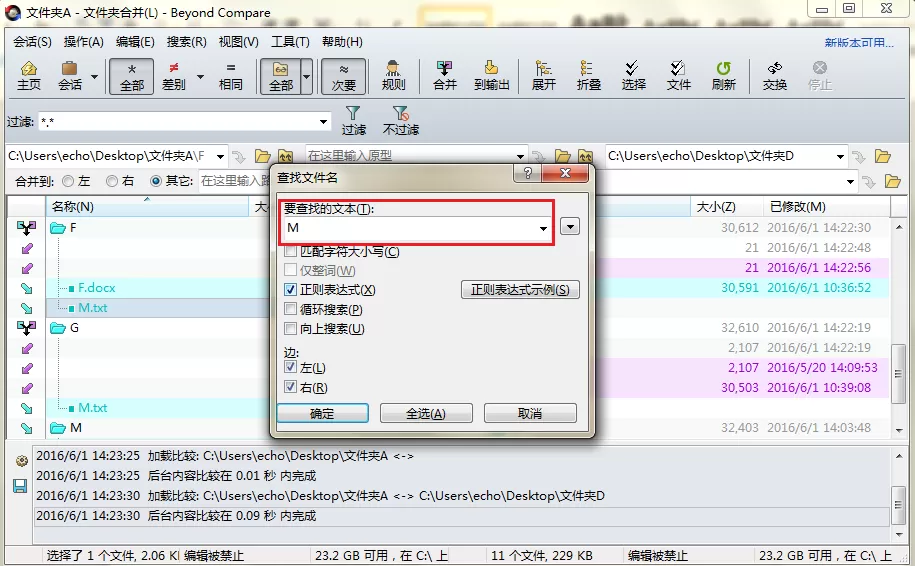Open 正则表达式示例(S) button
915x566 pixels.
pyautogui.click(x=520, y=289)
